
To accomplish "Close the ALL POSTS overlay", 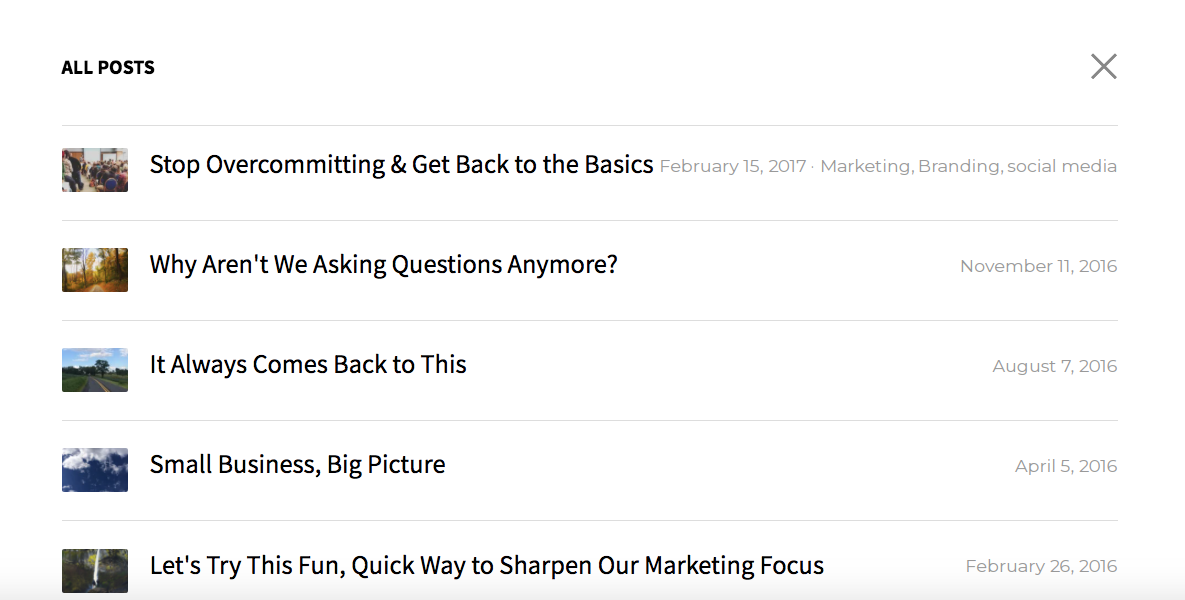I will [x=1103, y=66].
